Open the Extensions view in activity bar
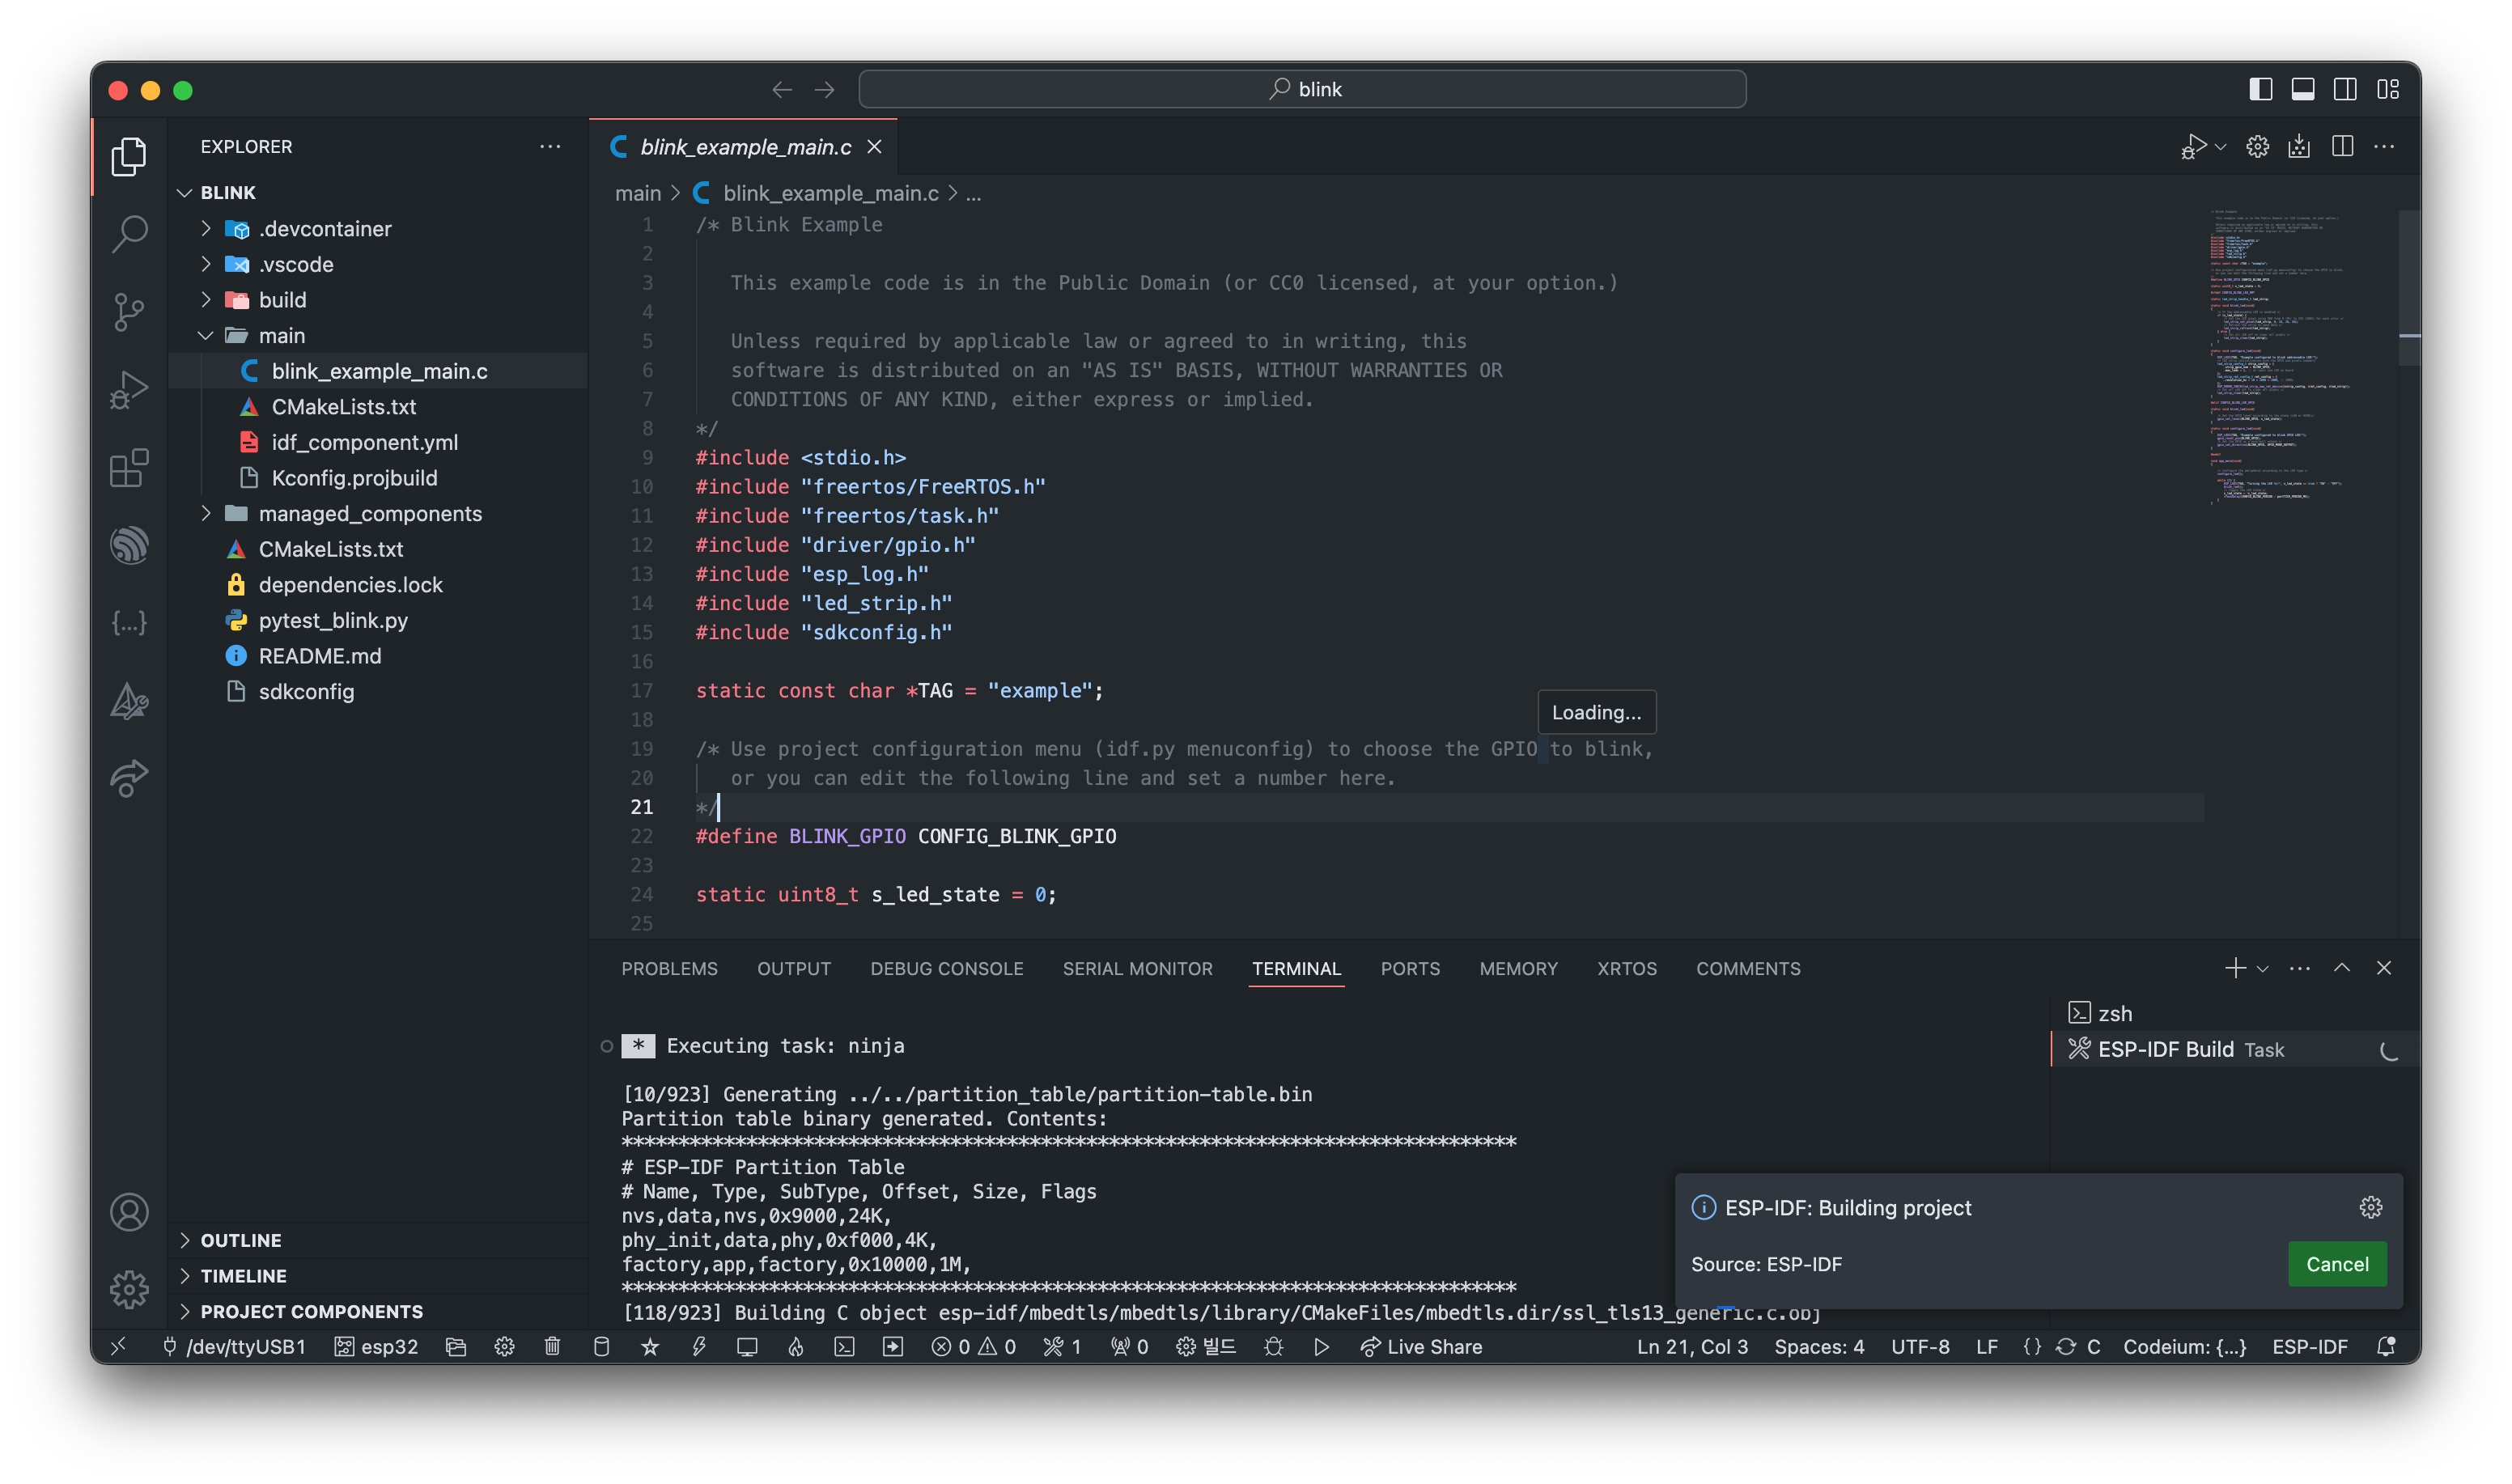This screenshot has height=1484, width=2512. tap(129, 468)
